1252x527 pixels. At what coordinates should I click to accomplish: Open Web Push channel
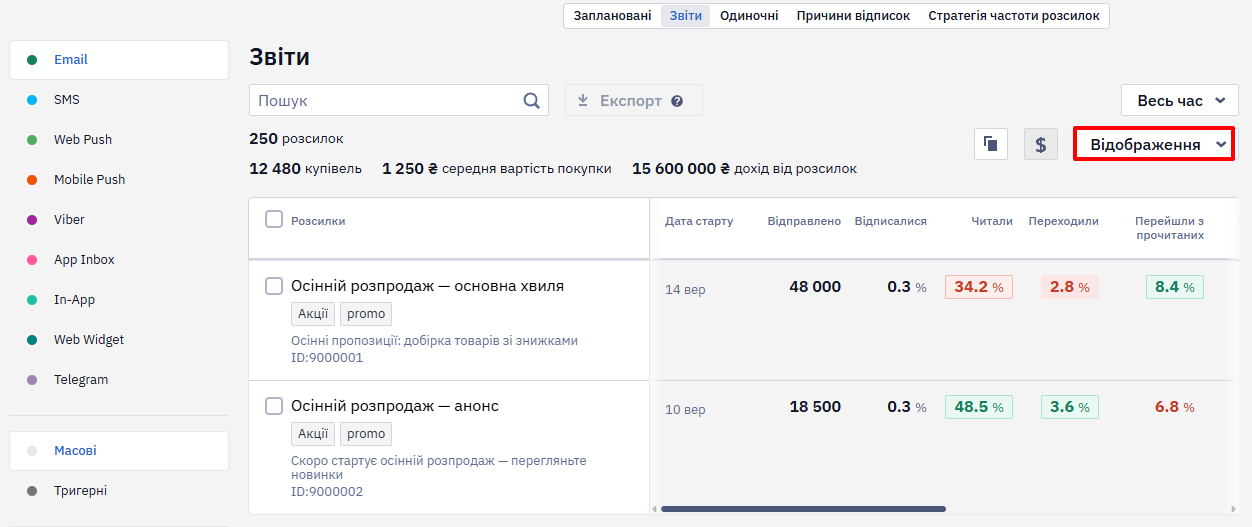click(119, 140)
